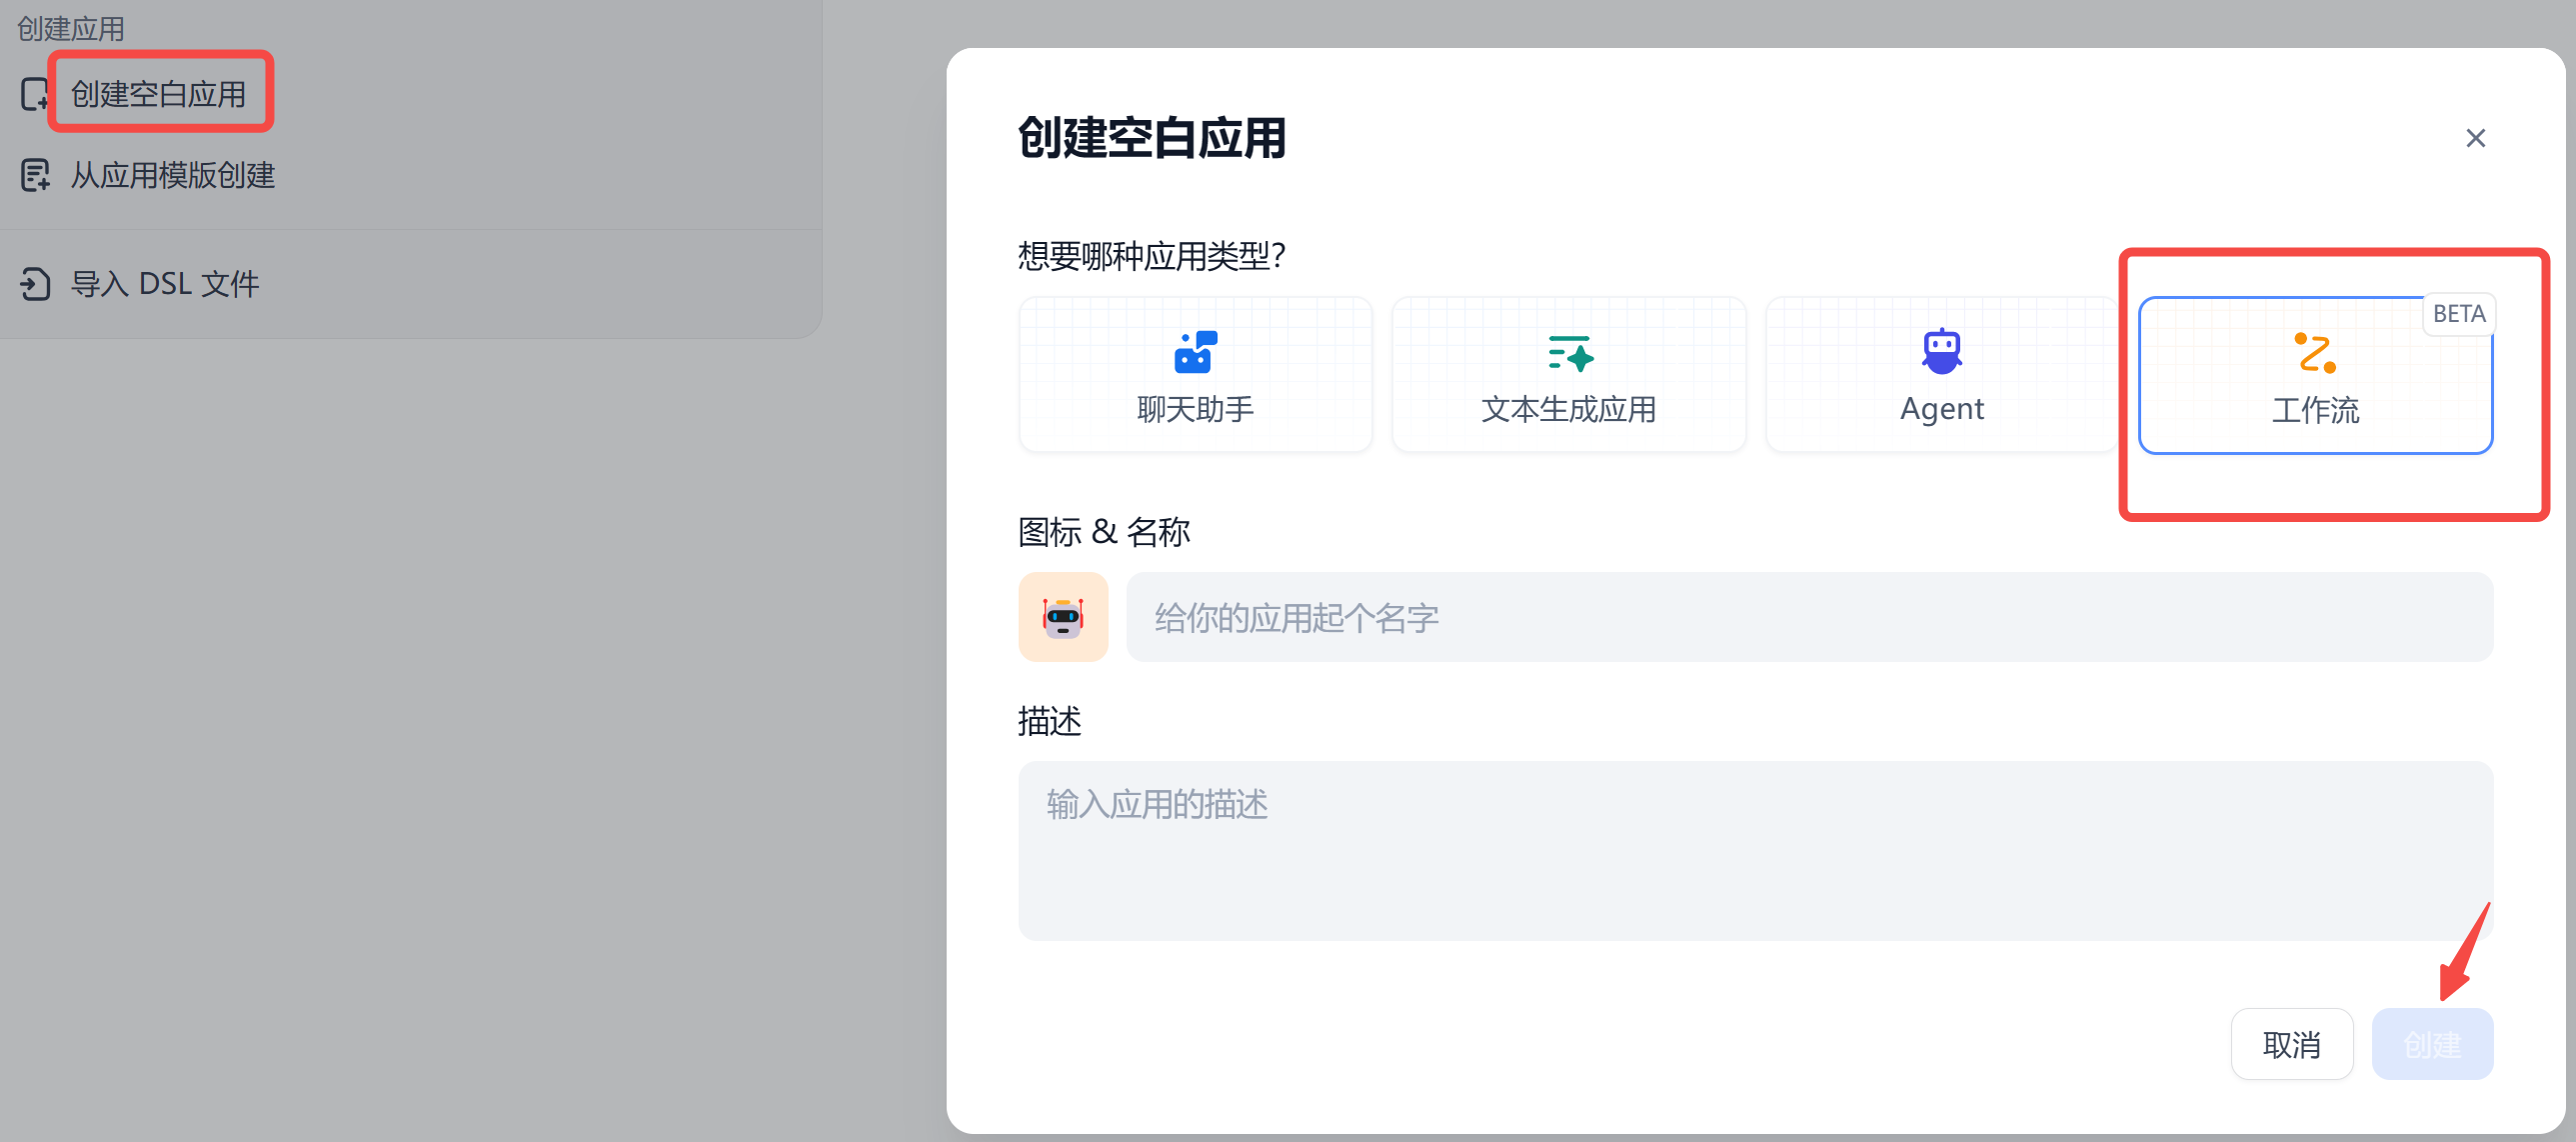Select 文本生成应用 app type
2576x1142 pixels.
1568,409
